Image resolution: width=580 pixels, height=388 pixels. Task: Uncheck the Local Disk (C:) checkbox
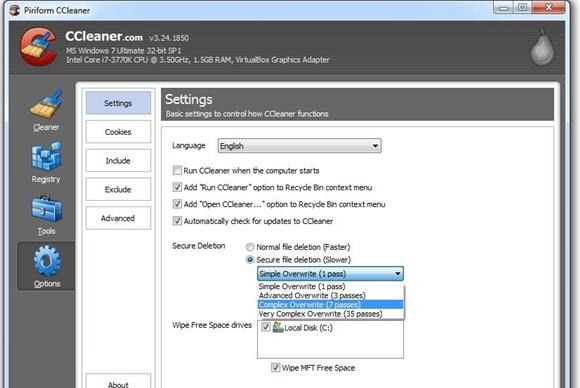[x=266, y=327]
